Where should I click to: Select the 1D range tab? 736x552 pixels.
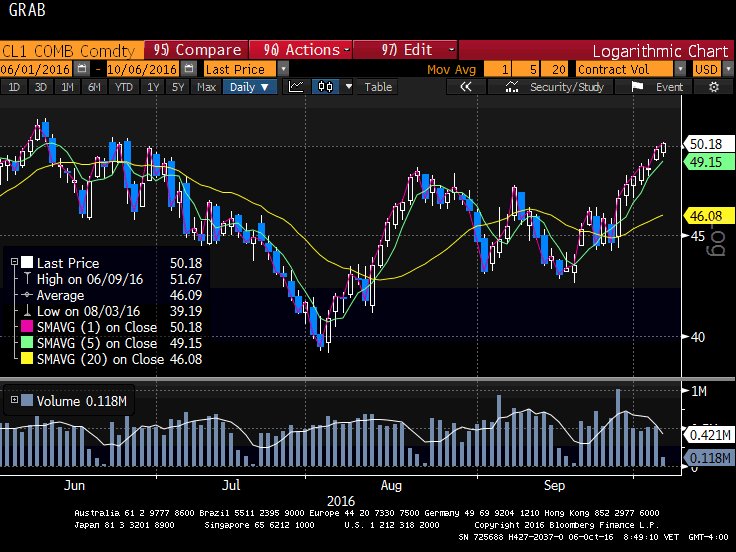14,87
